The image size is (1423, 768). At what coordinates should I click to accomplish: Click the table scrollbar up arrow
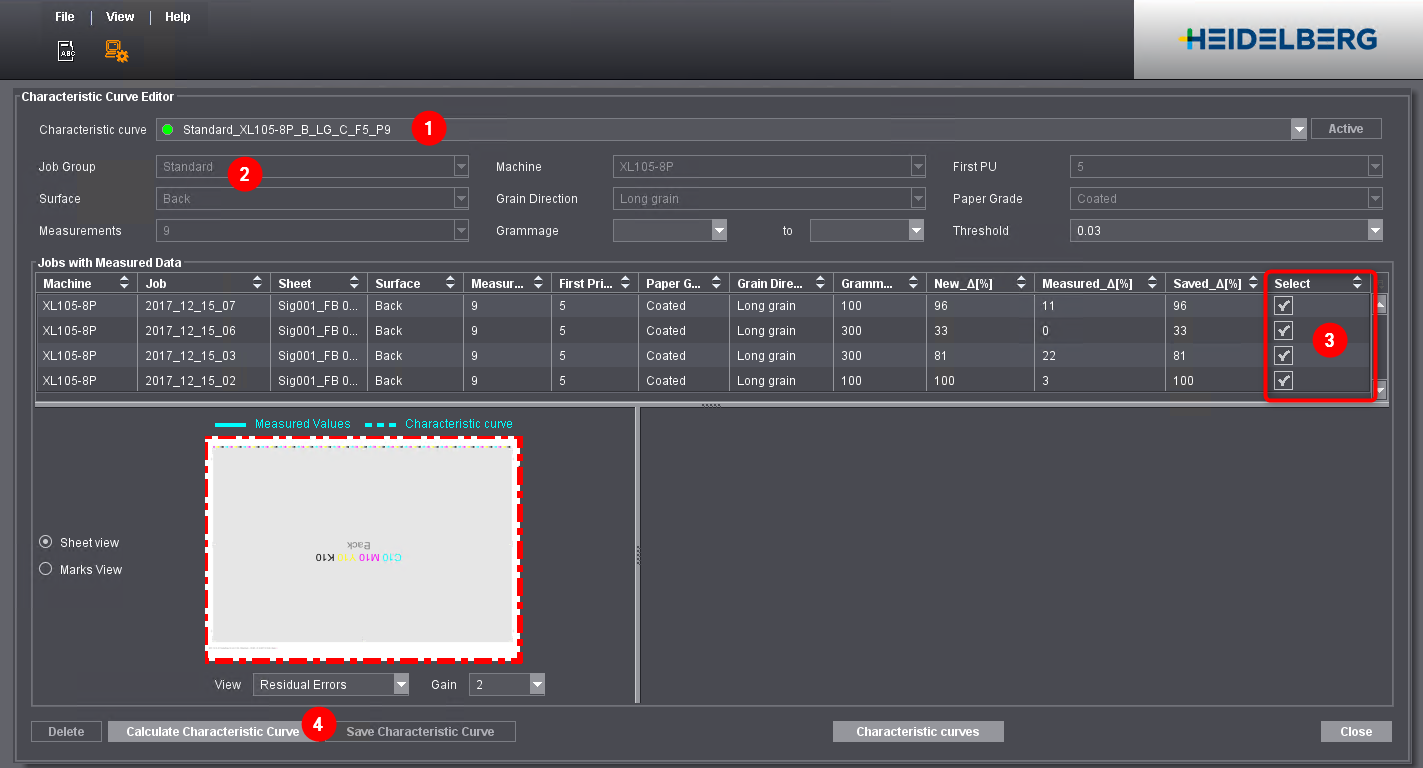1381,305
